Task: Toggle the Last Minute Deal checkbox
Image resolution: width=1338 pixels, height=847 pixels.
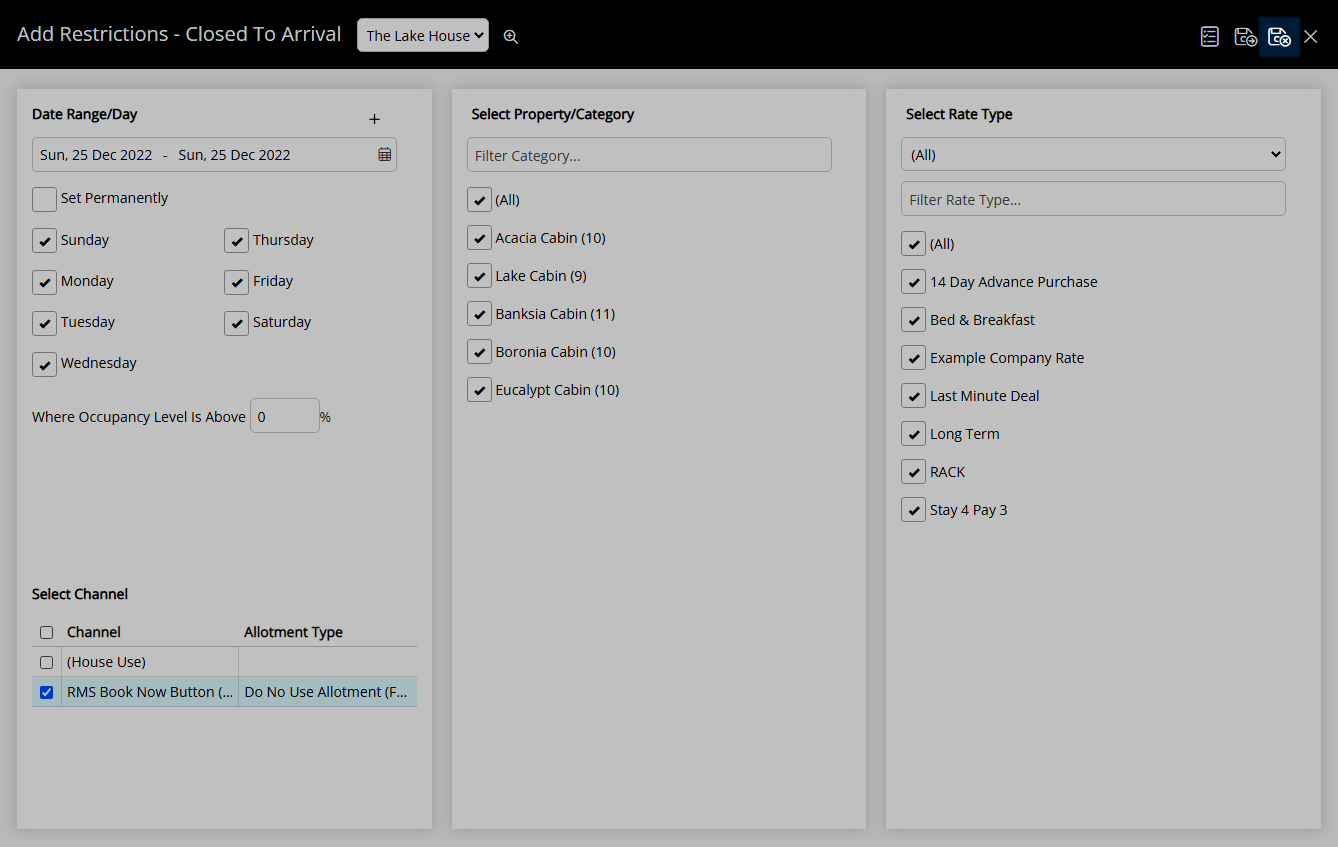Action: pyautogui.click(x=913, y=396)
